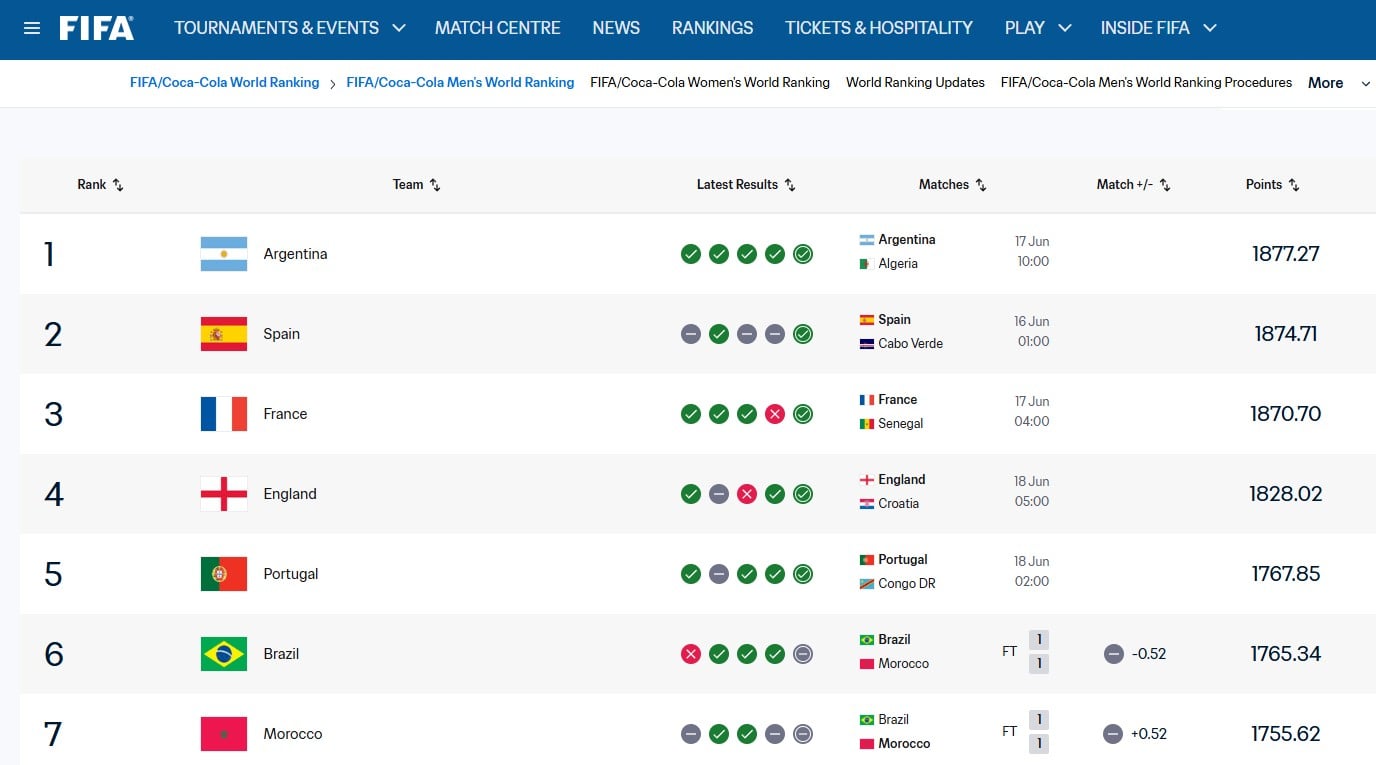
Task: Open the Match Centre menu item
Action: (498, 28)
